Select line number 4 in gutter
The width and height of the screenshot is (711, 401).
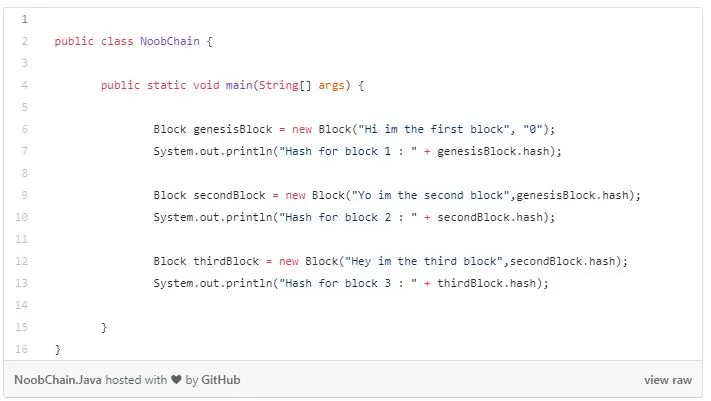tap(24, 85)
